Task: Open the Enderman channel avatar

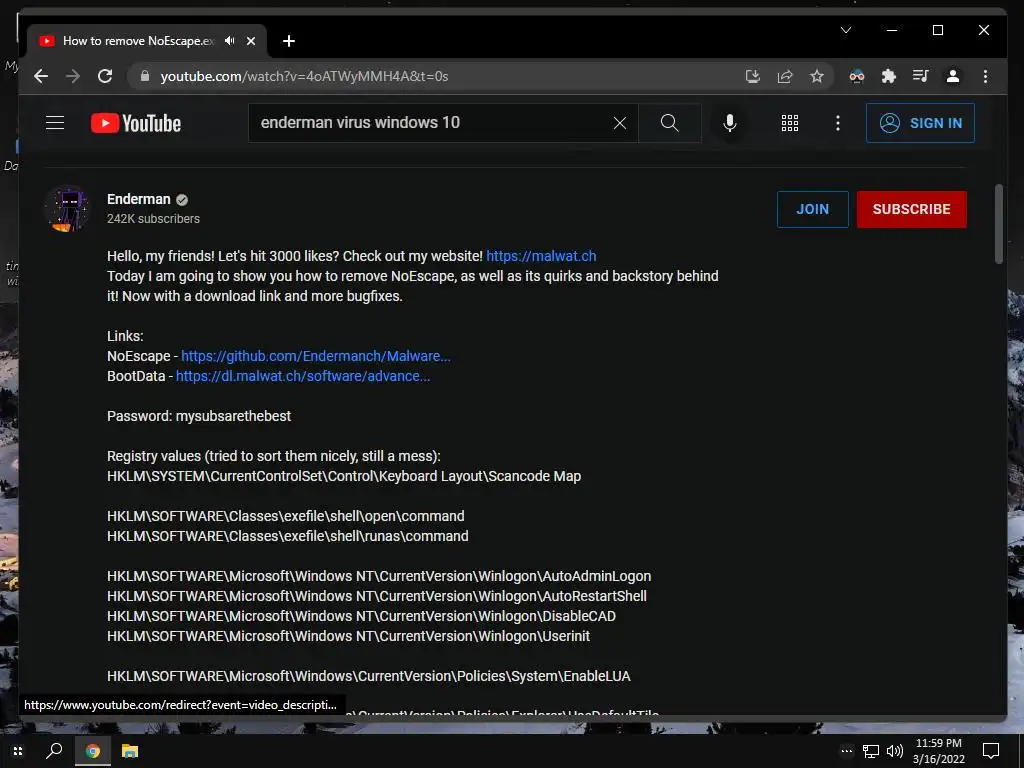Action: [x=67, y=209]
